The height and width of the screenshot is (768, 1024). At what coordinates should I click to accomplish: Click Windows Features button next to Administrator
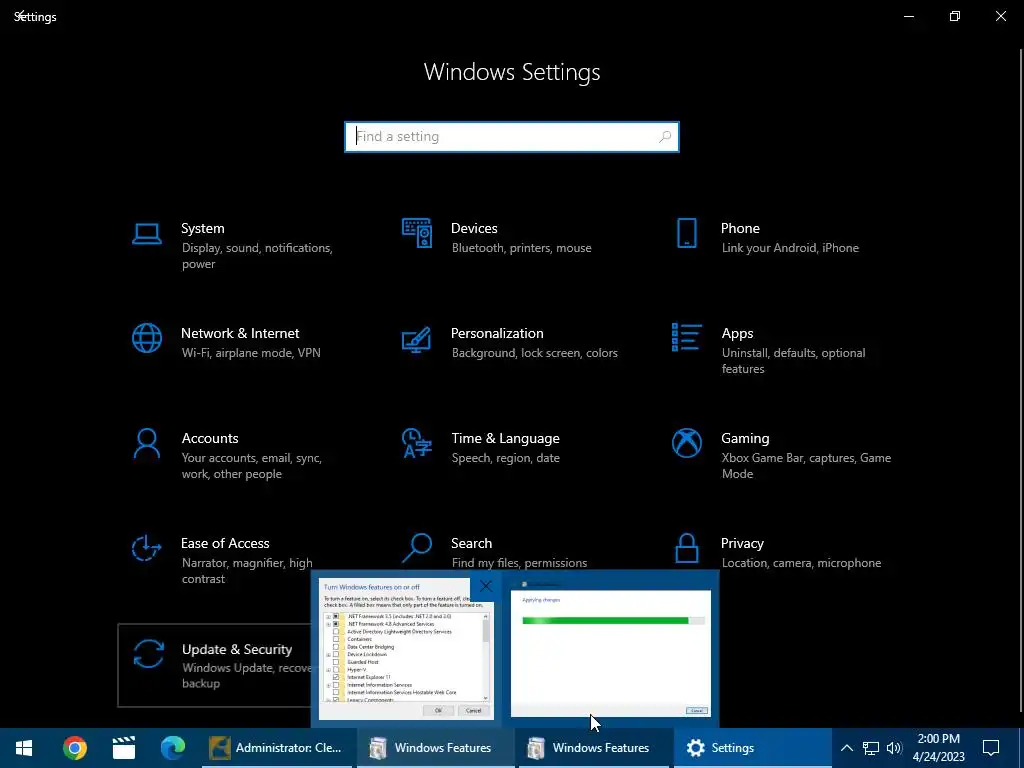pos(436,748)
